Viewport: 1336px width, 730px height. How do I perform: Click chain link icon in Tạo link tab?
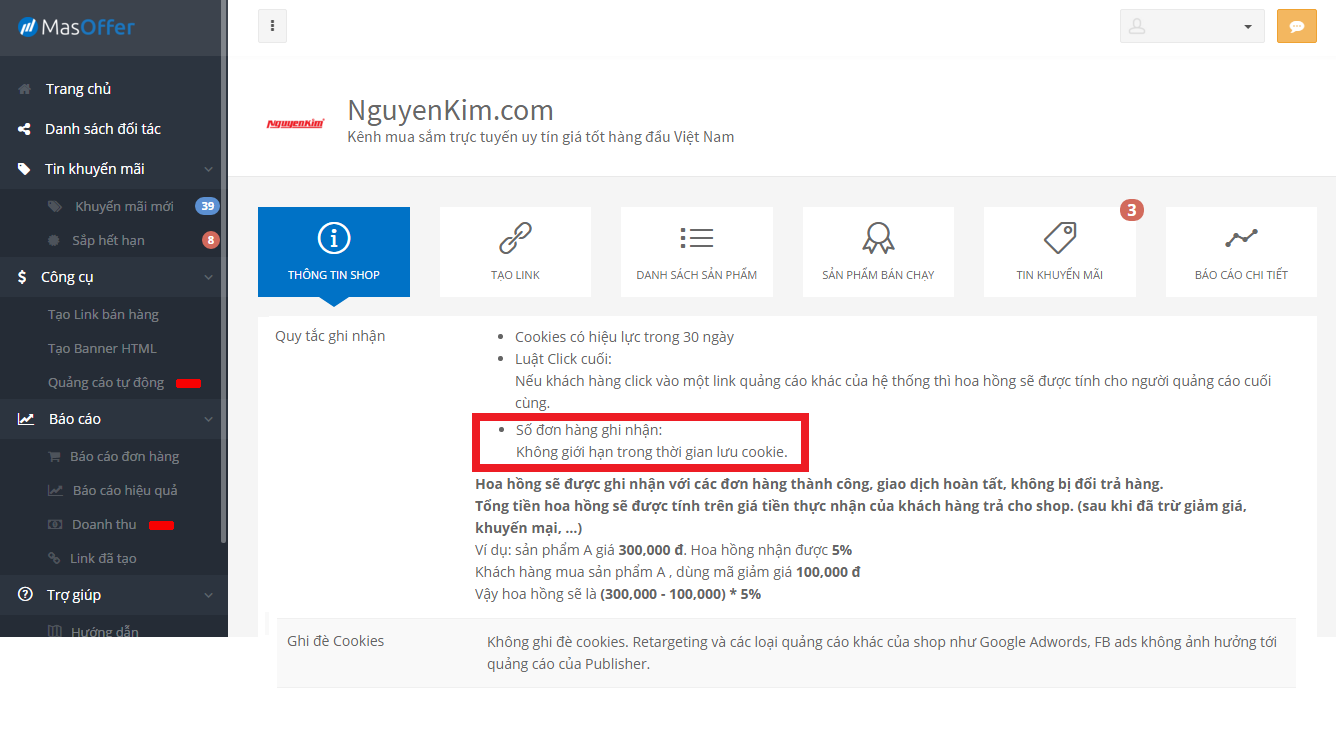click(x=516, y=238)
